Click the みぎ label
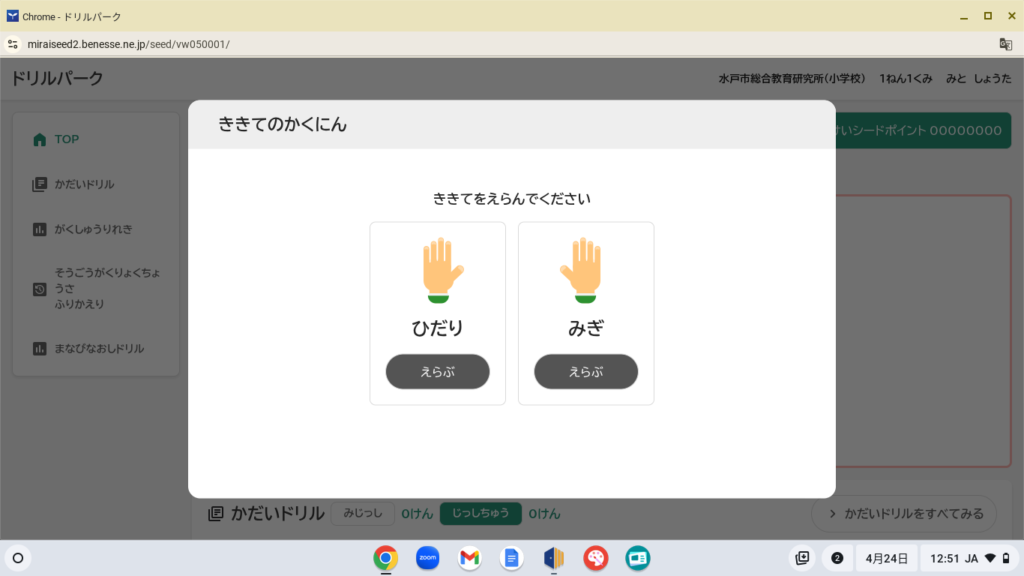Image resolution: width=1024 pixels, height=576 pixels. (x=586, y=328)
